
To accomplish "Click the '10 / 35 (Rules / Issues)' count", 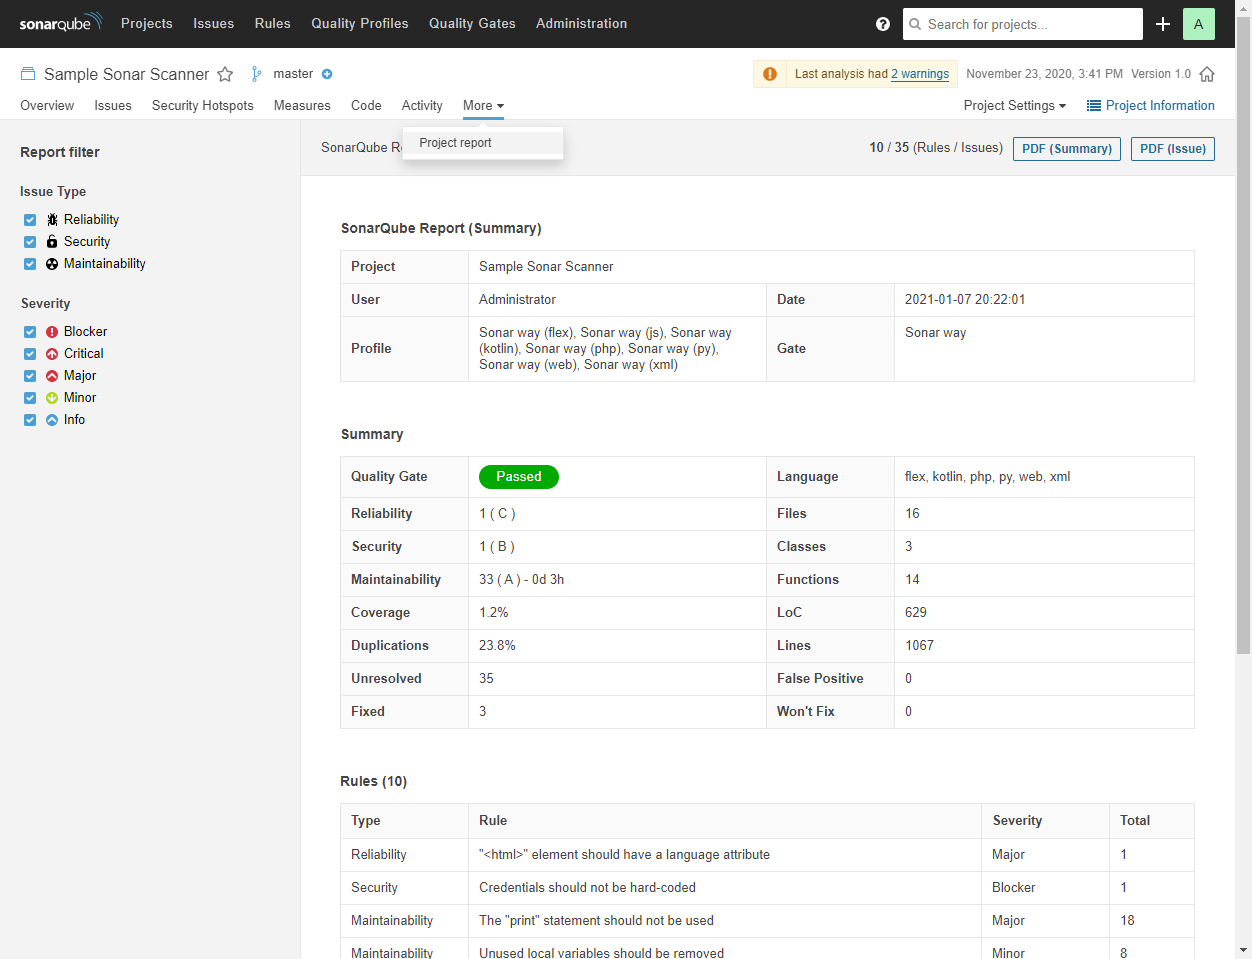I will coord(936,148).
